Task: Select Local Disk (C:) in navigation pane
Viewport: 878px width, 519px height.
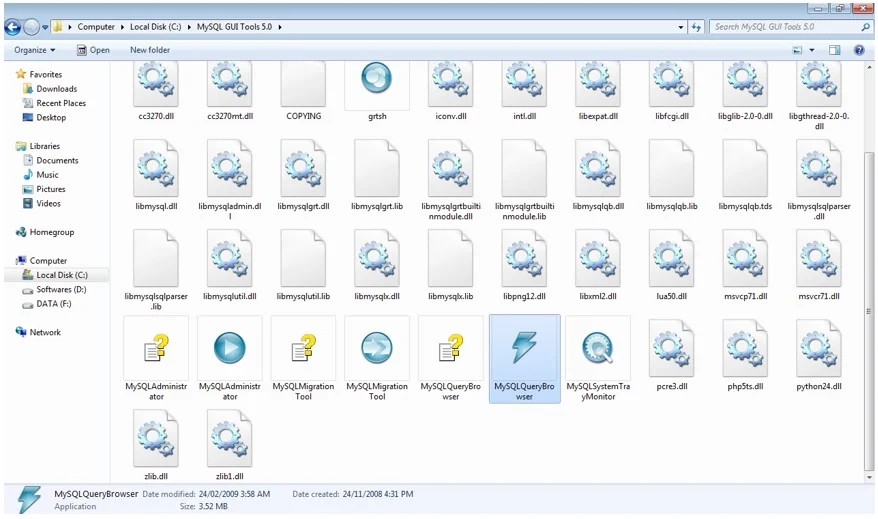Action: (x=56, y=275)
